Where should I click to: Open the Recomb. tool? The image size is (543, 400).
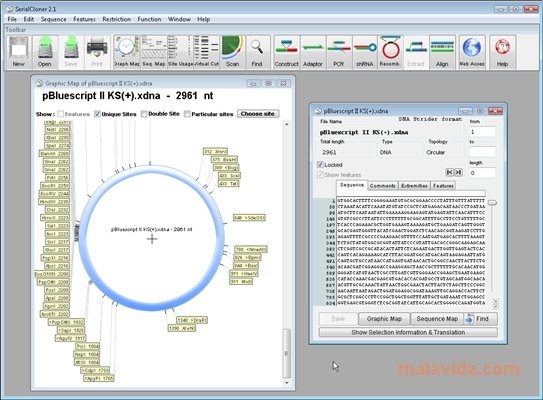390,52
